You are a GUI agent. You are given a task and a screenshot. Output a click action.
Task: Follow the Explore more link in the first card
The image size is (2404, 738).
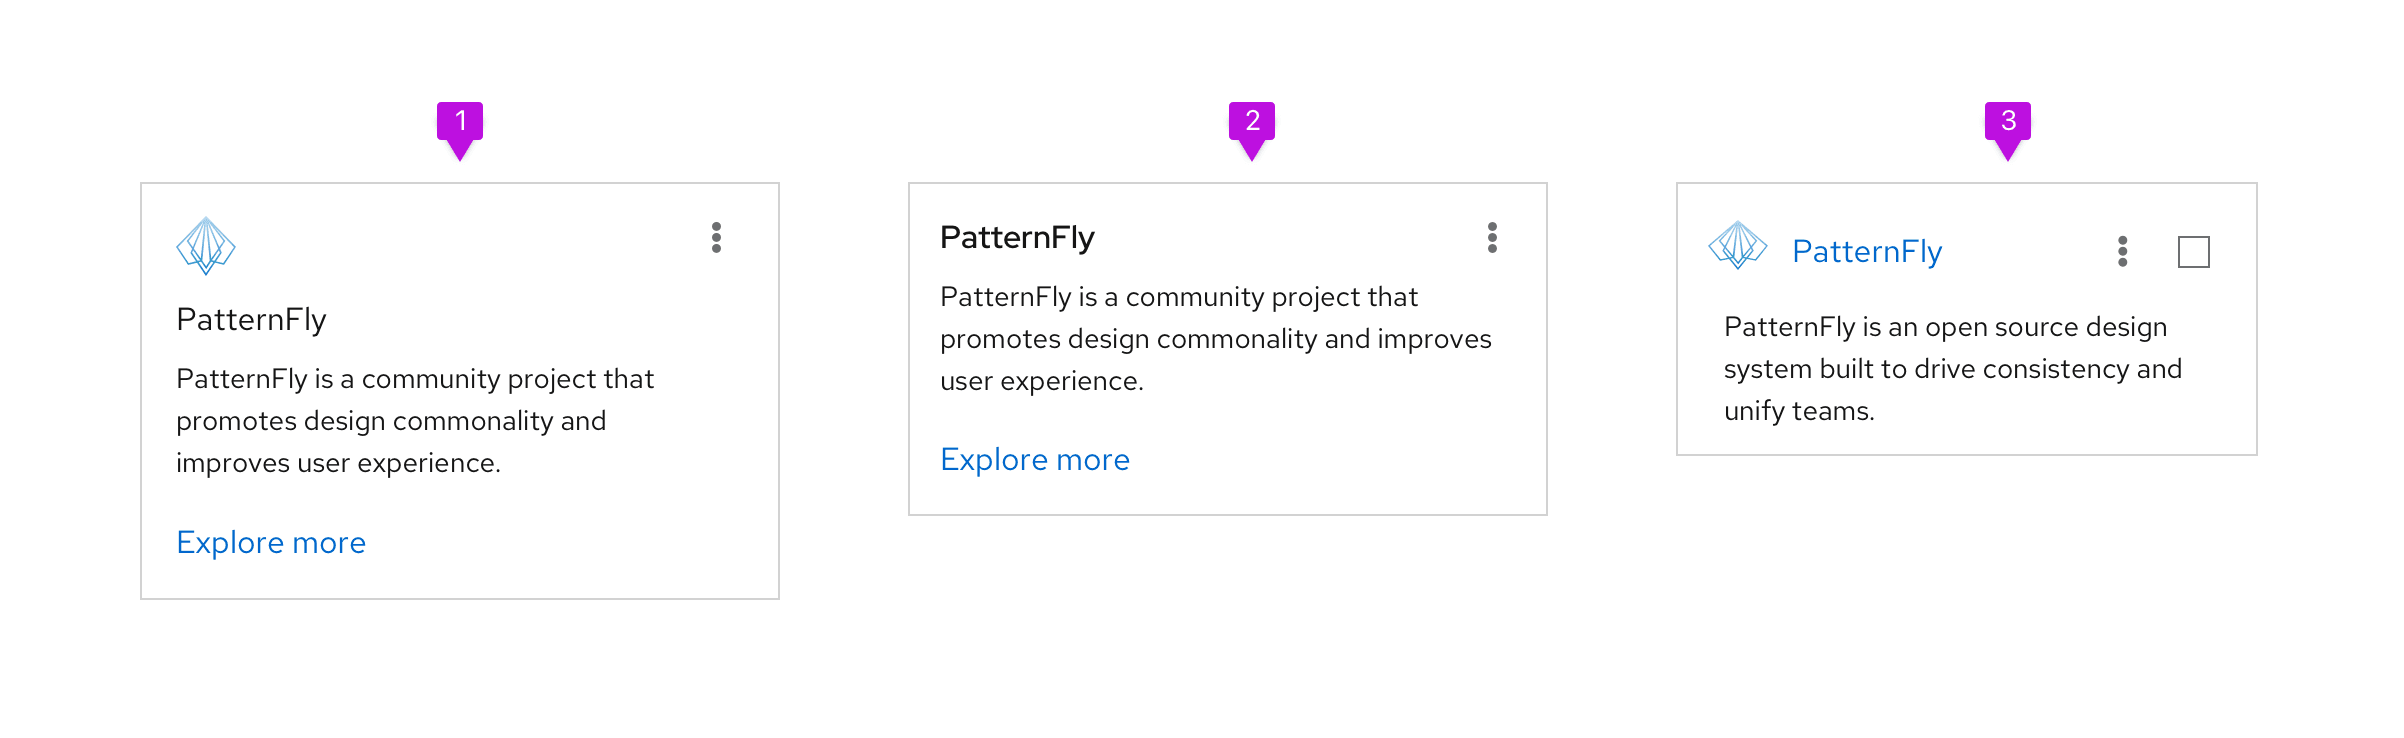click(271, 542)
